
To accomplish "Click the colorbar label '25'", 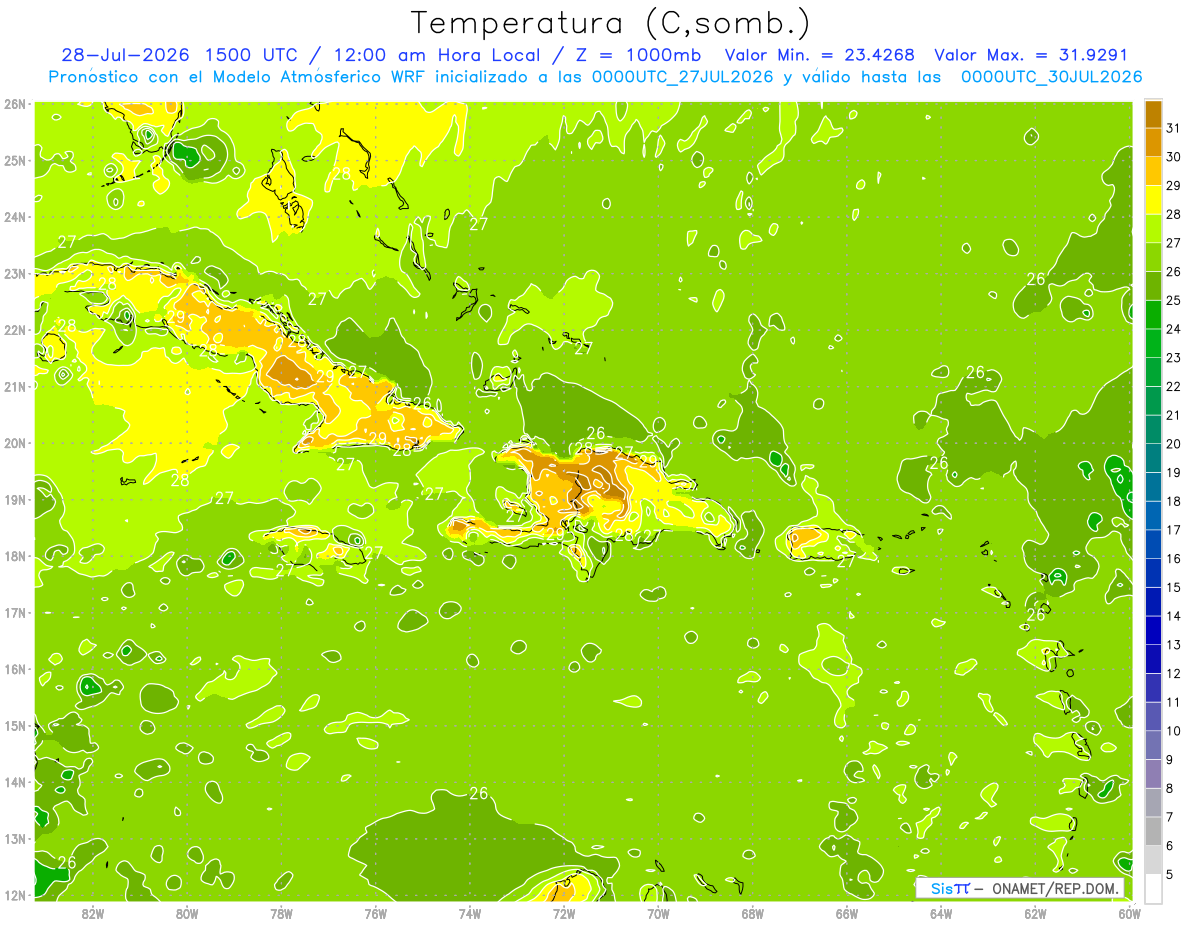I will coord(1173,300).
